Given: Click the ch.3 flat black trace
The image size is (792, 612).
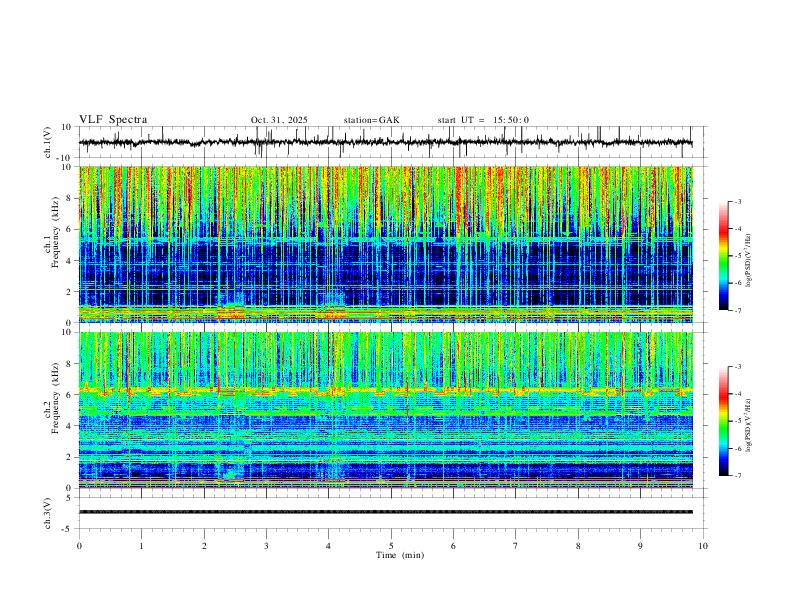Looking at the screenshot, I should pos(385,512).
